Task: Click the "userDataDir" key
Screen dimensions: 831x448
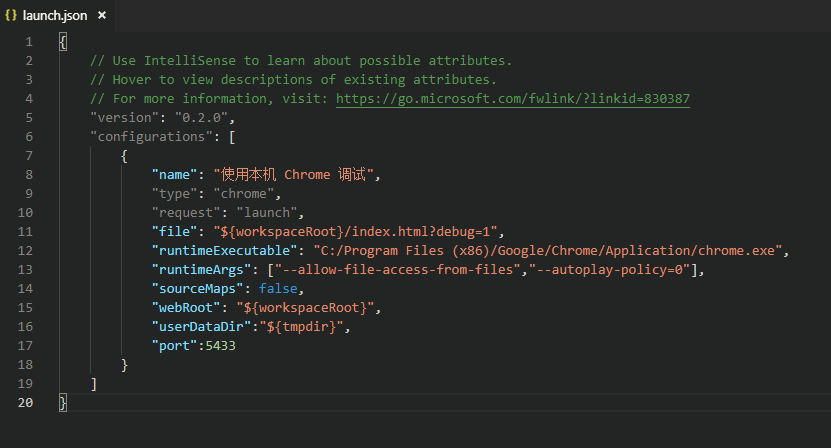Action: click(201, 327)
